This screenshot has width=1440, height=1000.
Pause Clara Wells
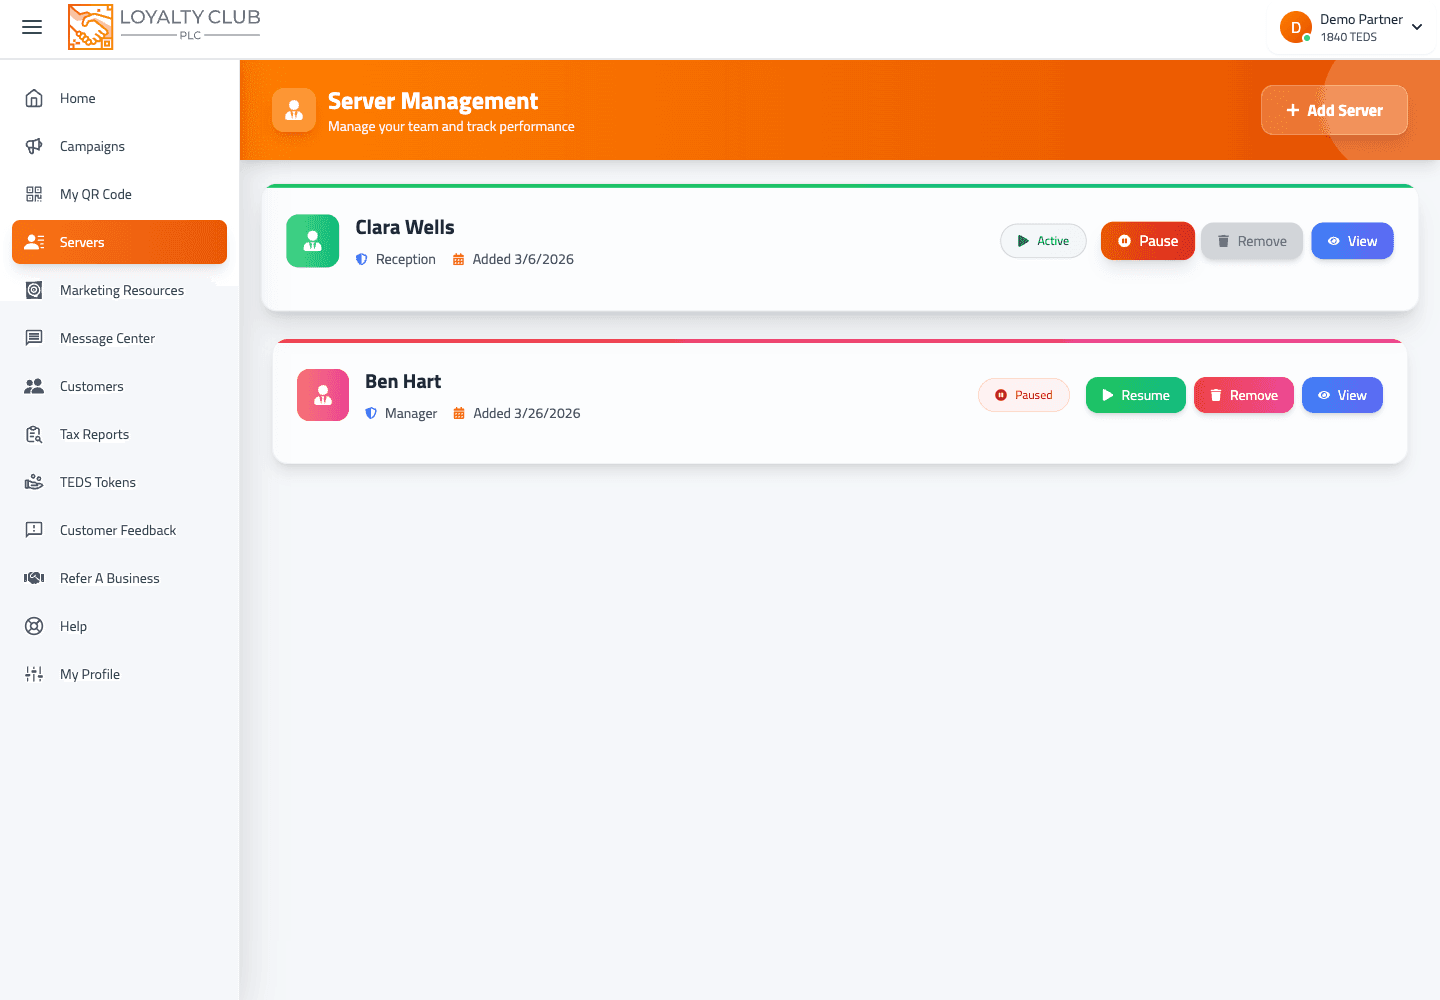click(x=1148, y=241)
